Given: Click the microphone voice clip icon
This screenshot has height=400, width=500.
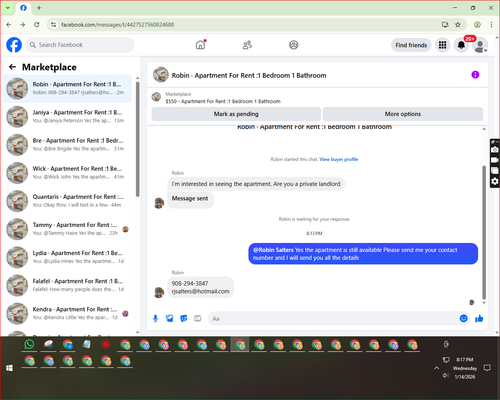Looking at the screenshot, I should tap(155, 319).
